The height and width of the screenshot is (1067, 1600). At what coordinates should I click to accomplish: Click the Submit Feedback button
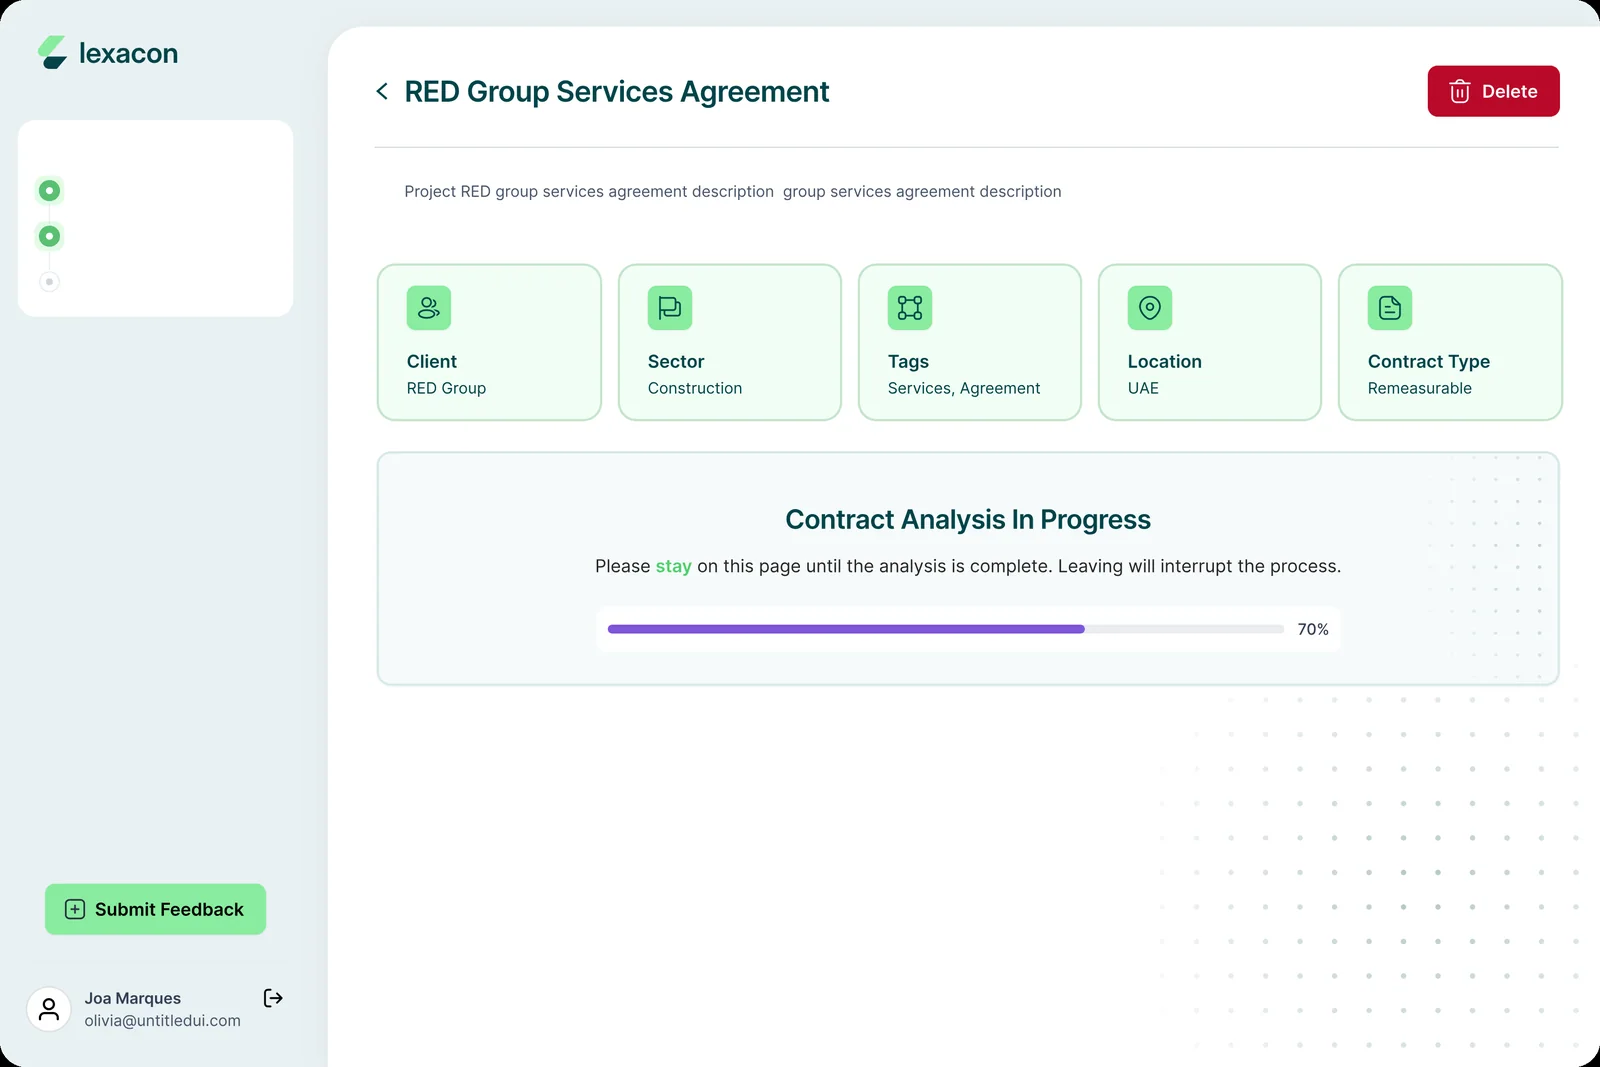(155, 909)
